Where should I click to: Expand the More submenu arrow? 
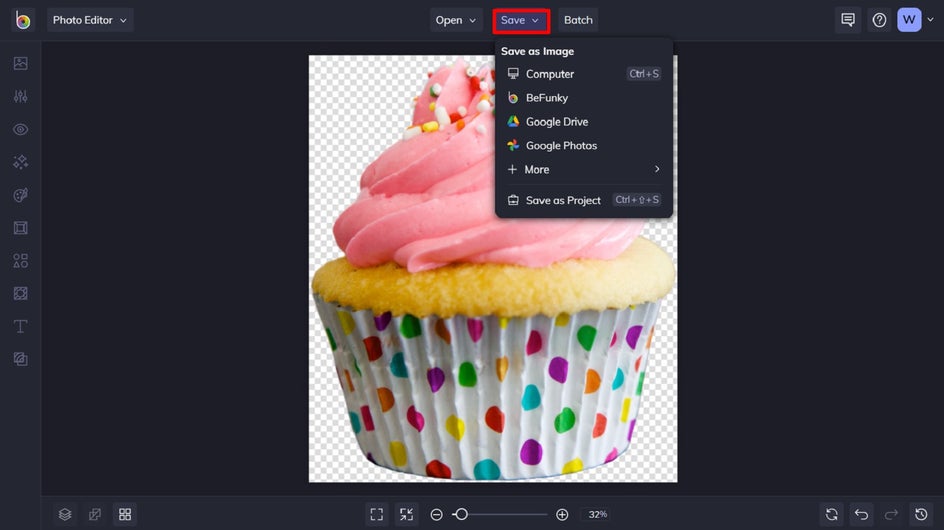657,169
